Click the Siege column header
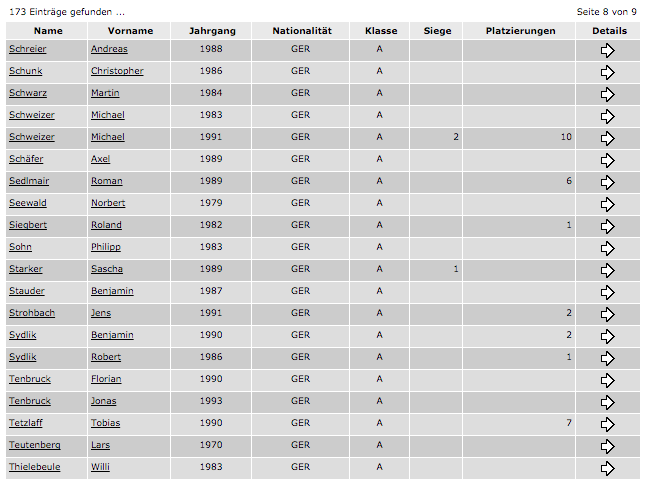Screen dimensions: 645x492 [437, 31]
